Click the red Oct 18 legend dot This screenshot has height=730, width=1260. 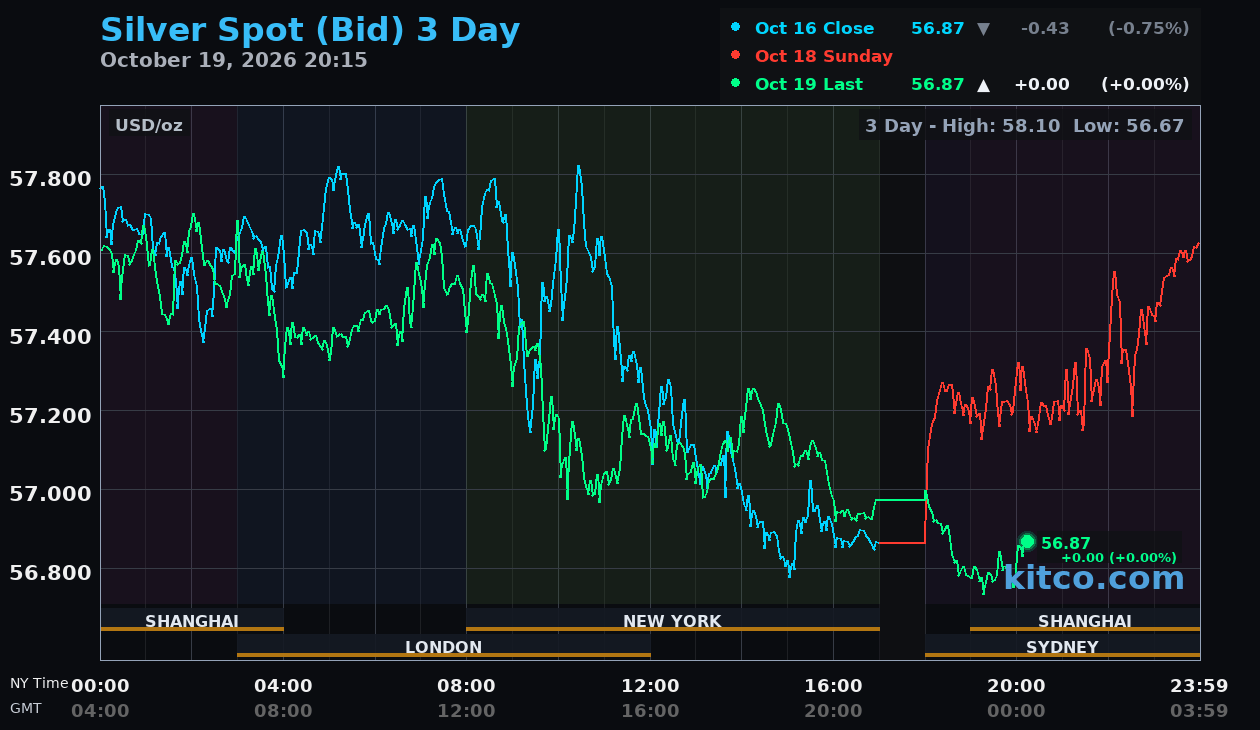[736, 55]
